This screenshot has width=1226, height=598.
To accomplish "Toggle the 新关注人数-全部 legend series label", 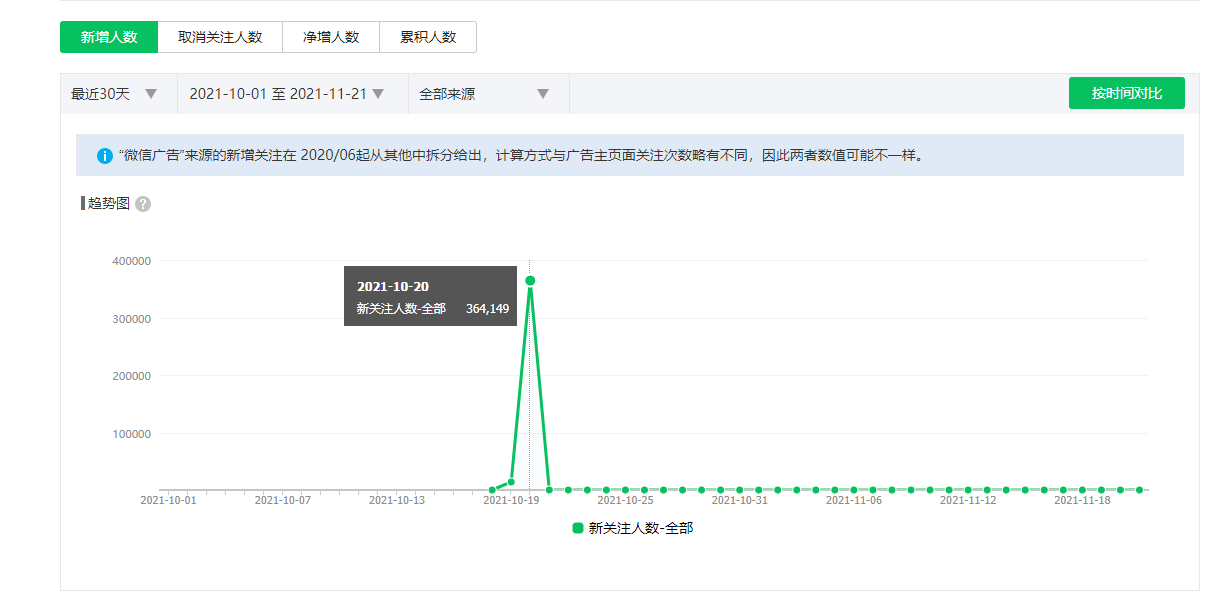I will pyautogui.click(x=640, y=528).
